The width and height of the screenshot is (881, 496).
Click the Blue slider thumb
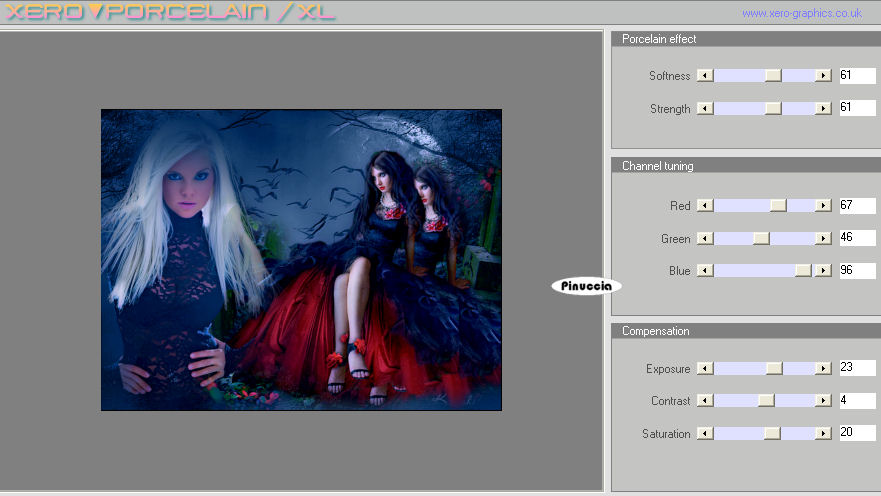(x=803, y=271)
